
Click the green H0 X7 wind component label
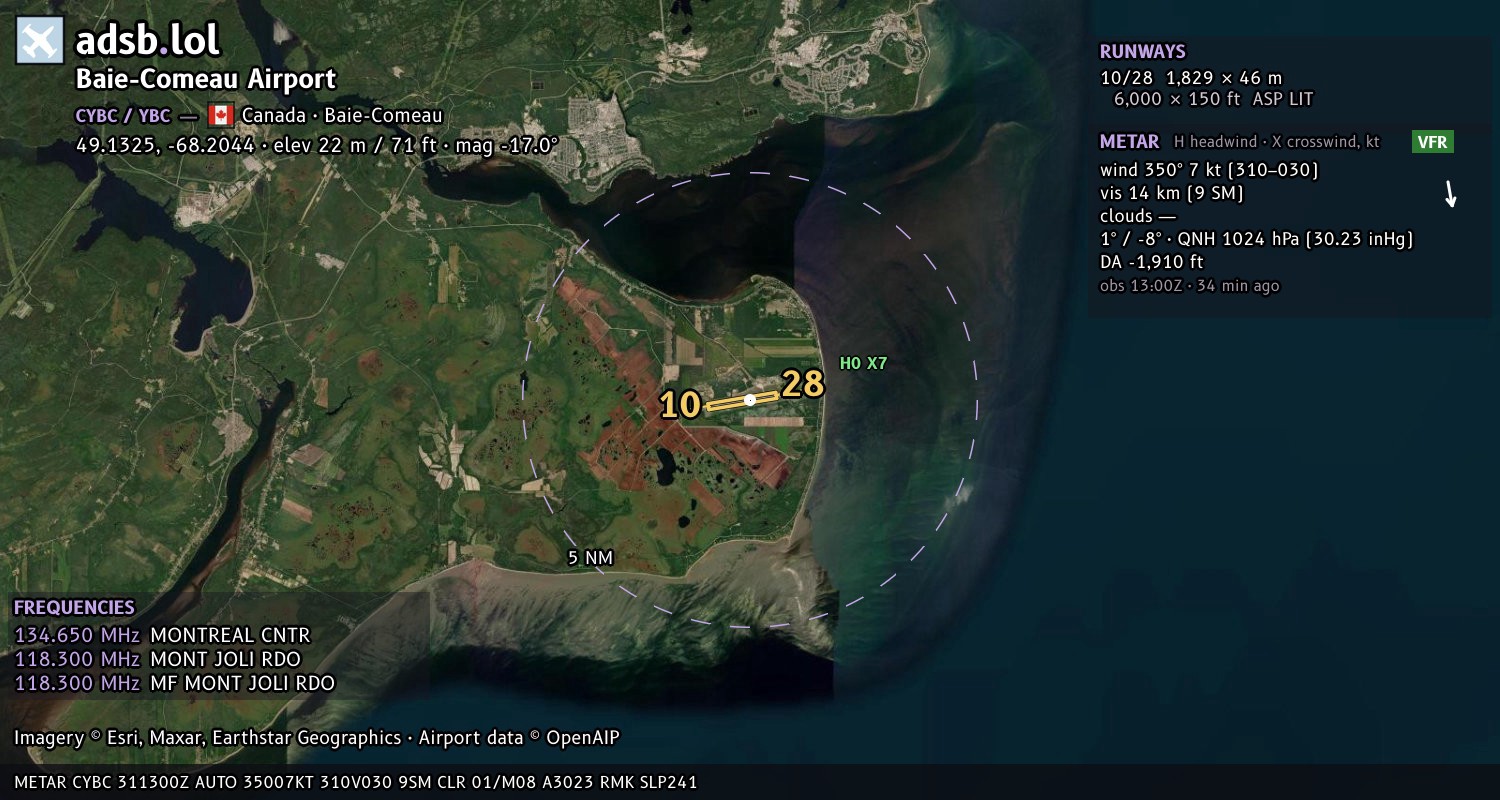[863, 364]
